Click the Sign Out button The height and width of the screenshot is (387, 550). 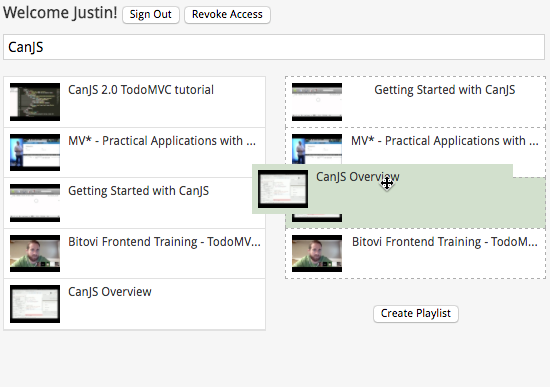click(151, 15)
